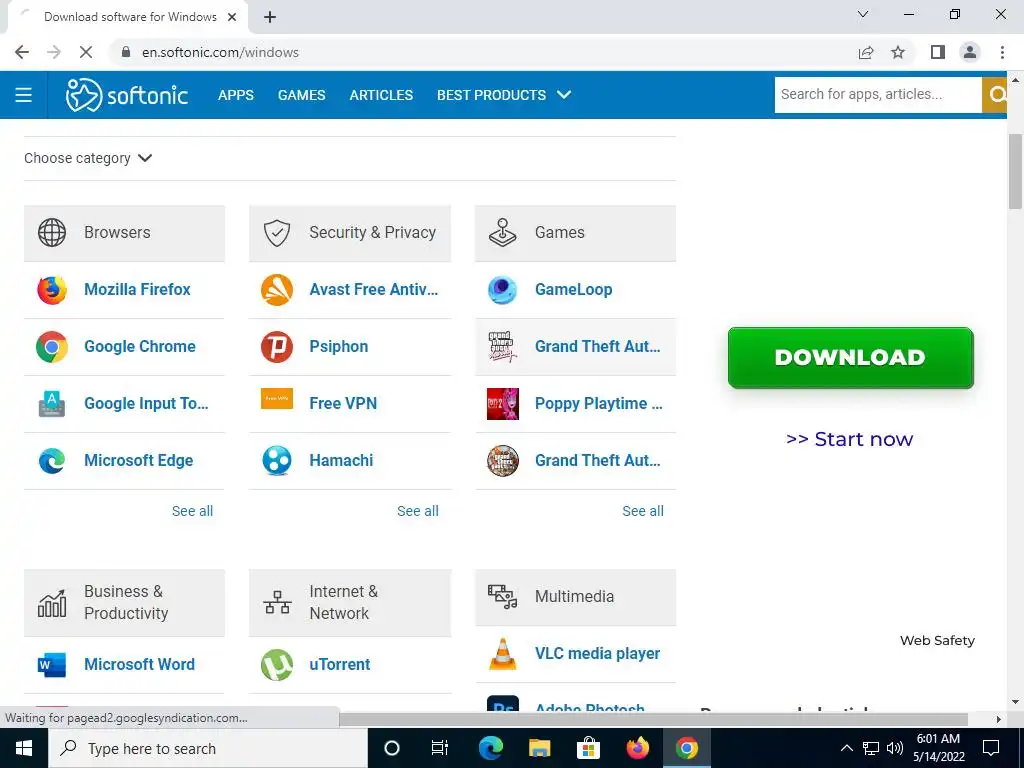1024x768 pixels.
Task: Click the Google Input Tools icon
Action: pos(52,404)
